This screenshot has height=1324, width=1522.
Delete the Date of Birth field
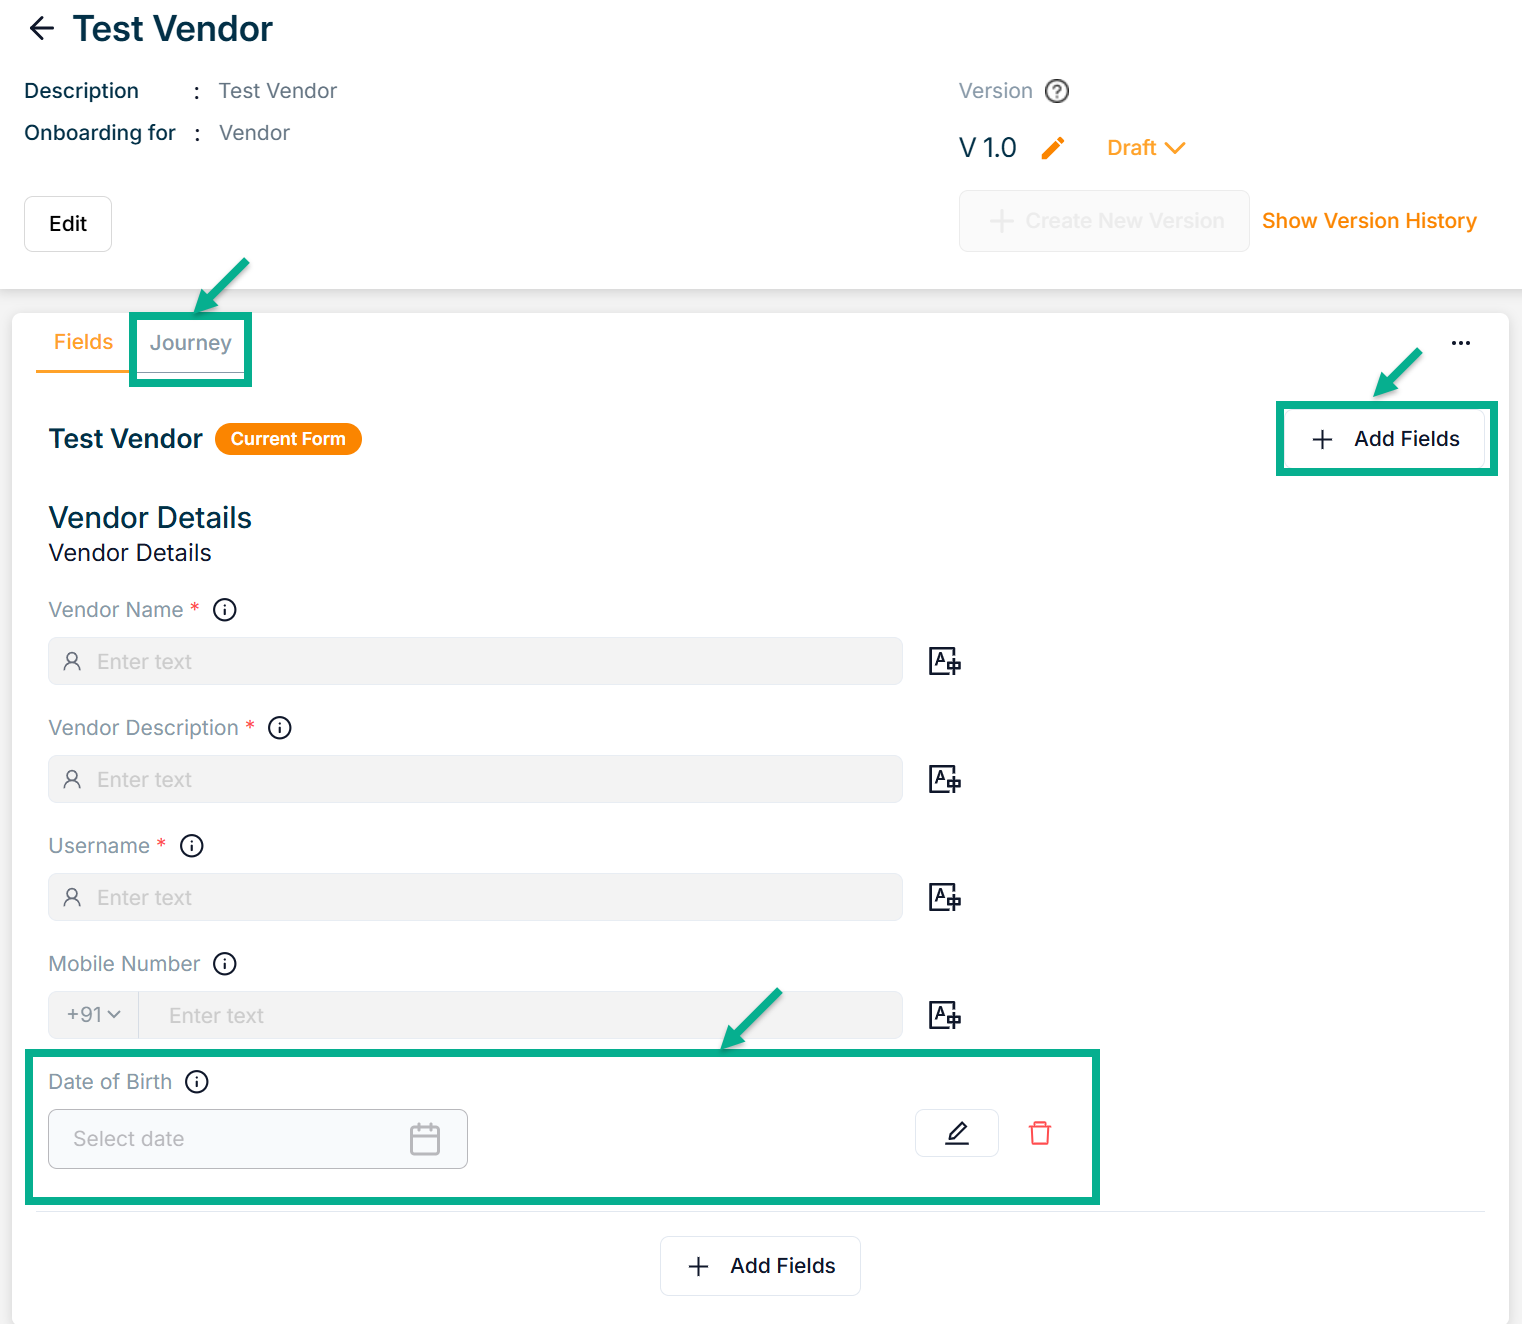[1039, 1133]
